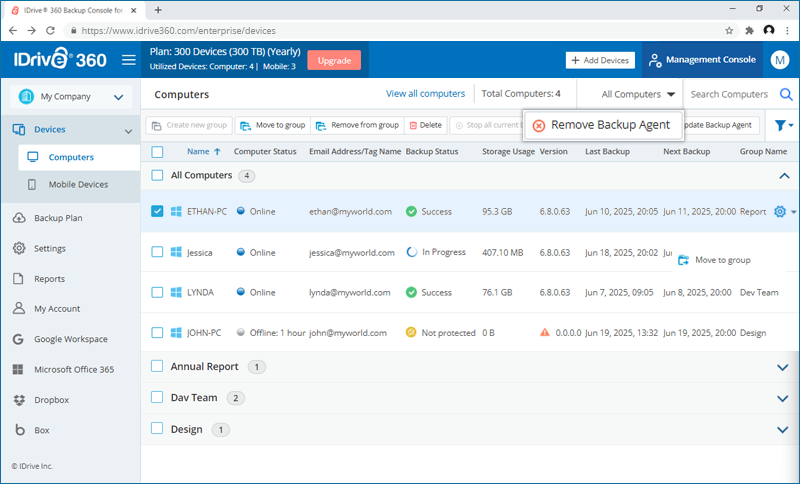Open the My Company dropdown

click(71, 97)
